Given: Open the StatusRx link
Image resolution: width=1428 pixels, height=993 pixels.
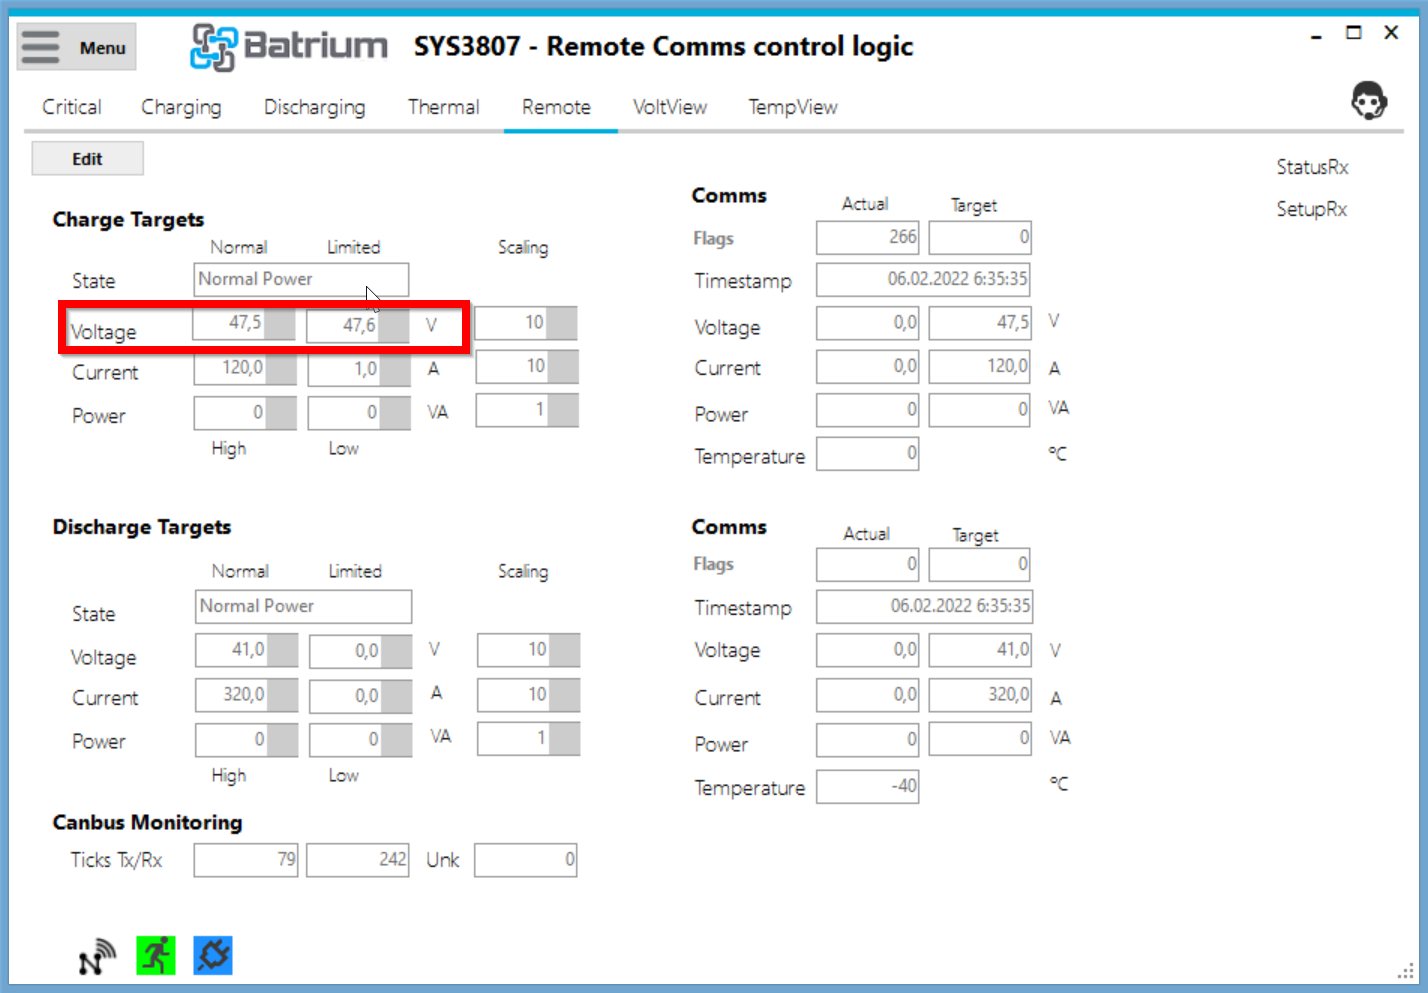Looking at the screenshot, I should pos(1312,167).
